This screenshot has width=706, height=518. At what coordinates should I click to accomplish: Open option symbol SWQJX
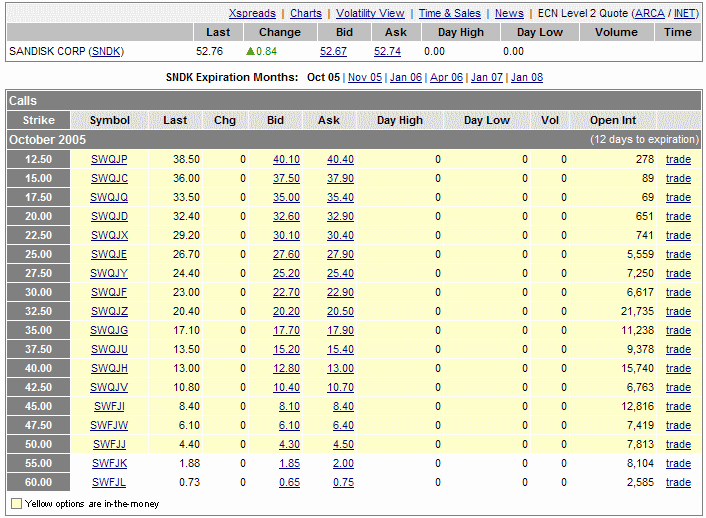[x=109, y=235]
